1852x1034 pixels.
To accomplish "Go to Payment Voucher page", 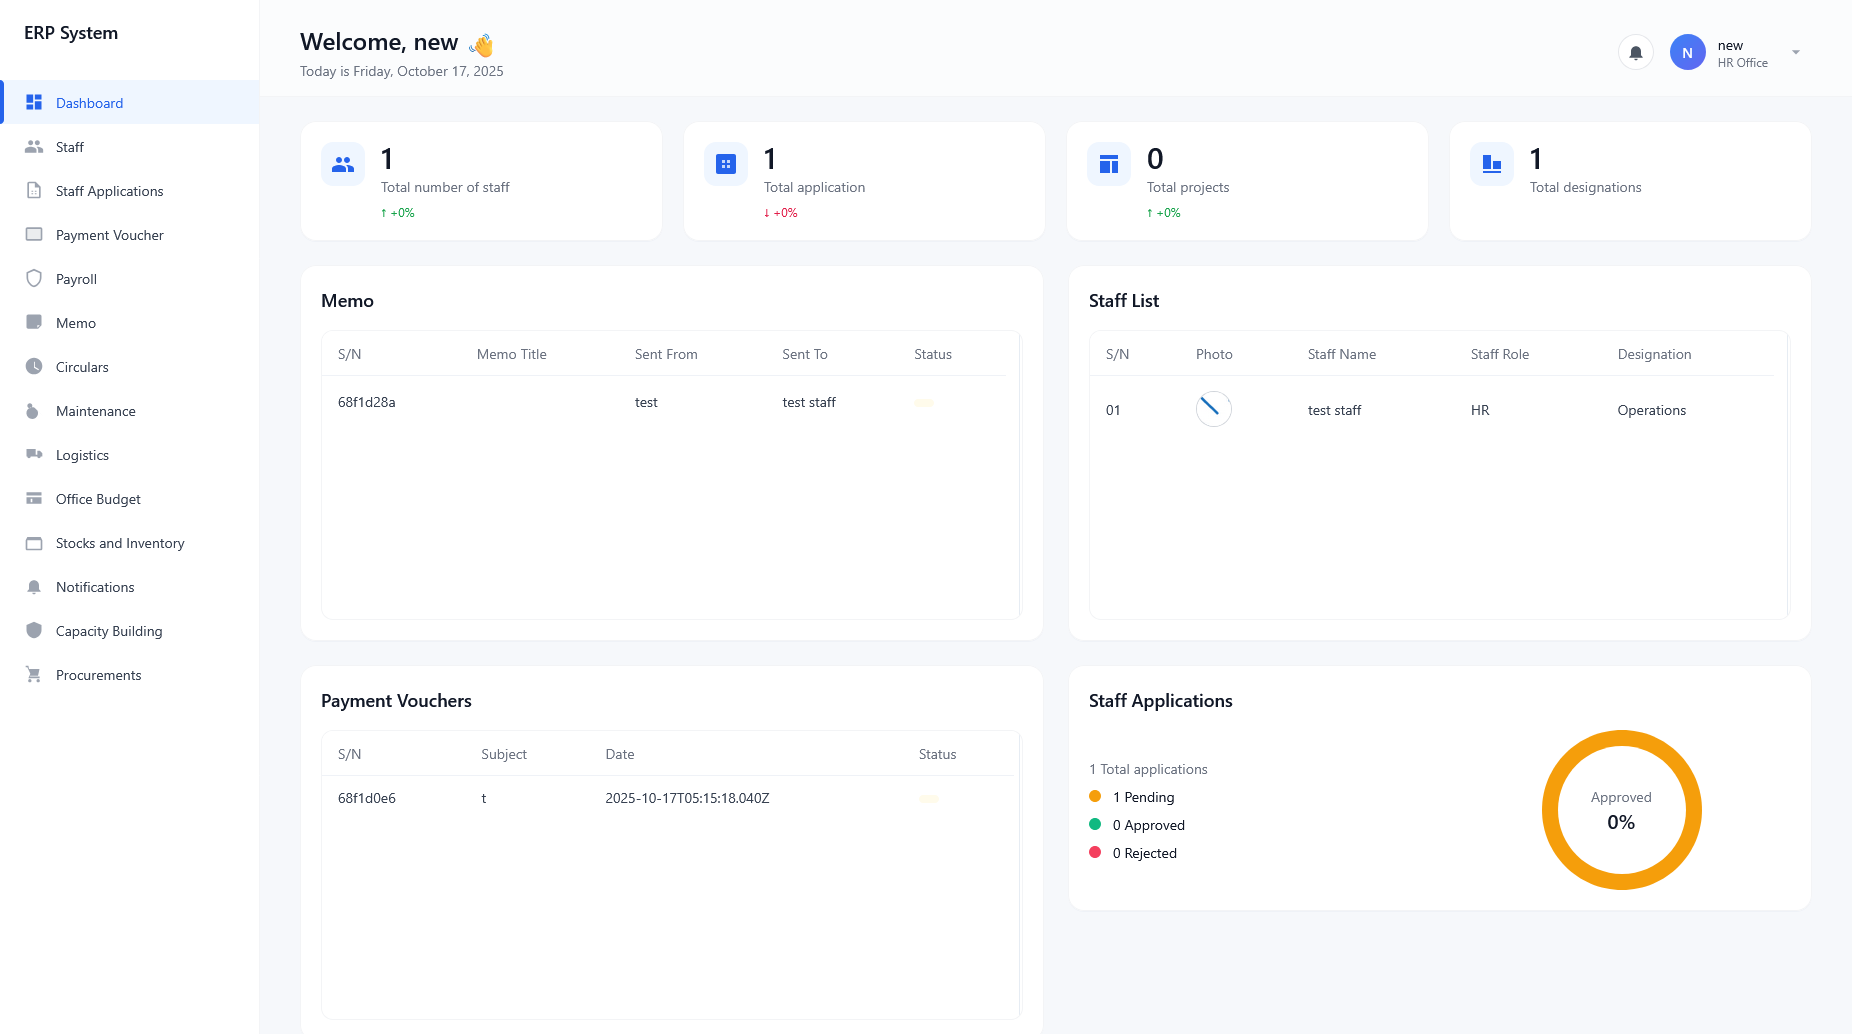I will tap(130, 235).
